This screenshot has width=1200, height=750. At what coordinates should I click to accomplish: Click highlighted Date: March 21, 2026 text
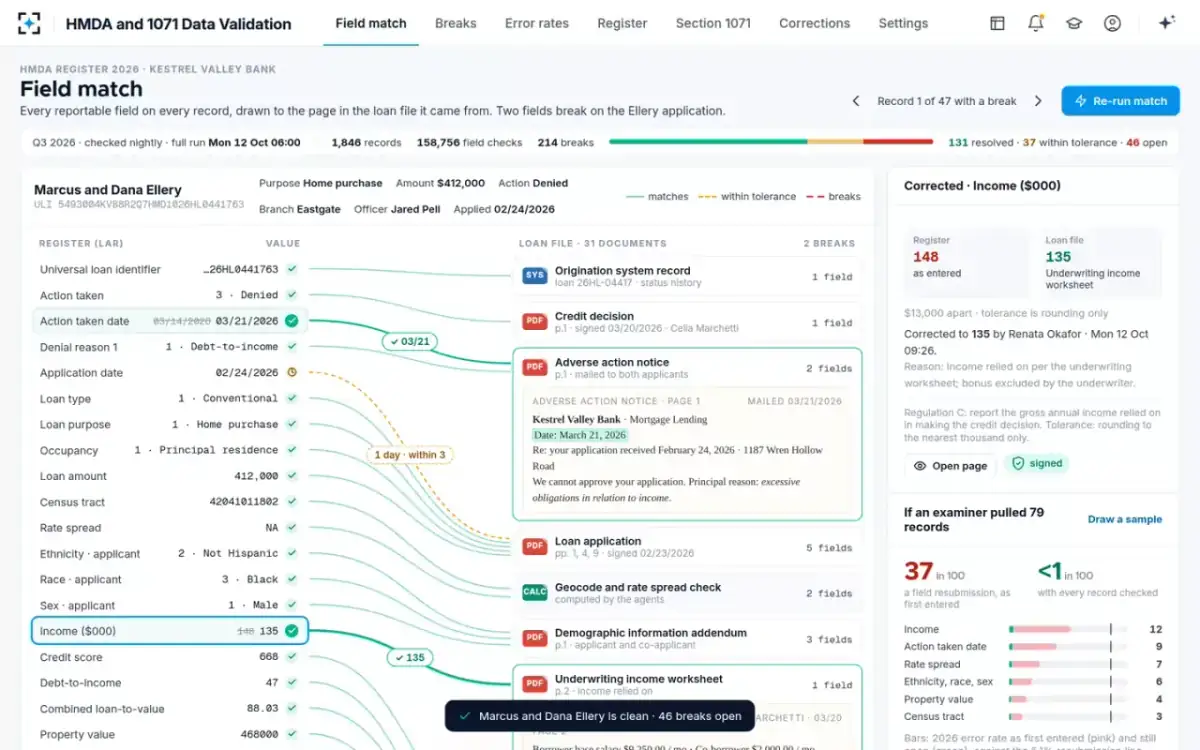point(580,435)
